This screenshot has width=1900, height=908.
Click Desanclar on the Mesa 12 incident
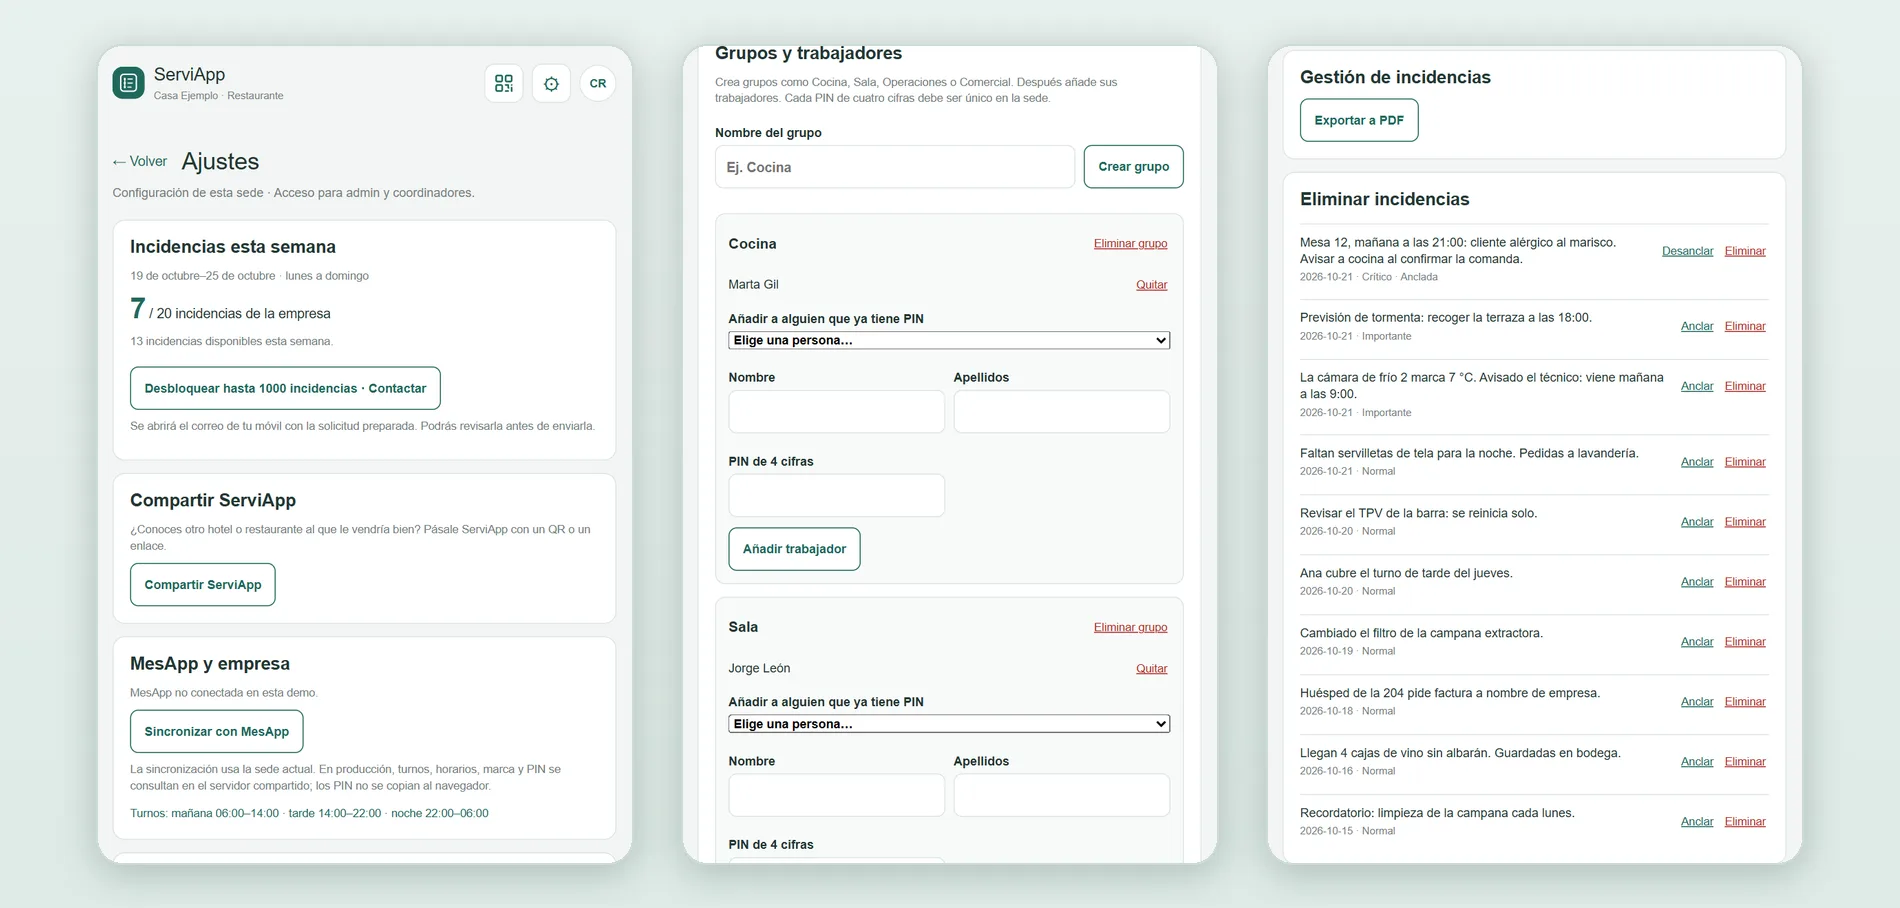point(1688,251)
